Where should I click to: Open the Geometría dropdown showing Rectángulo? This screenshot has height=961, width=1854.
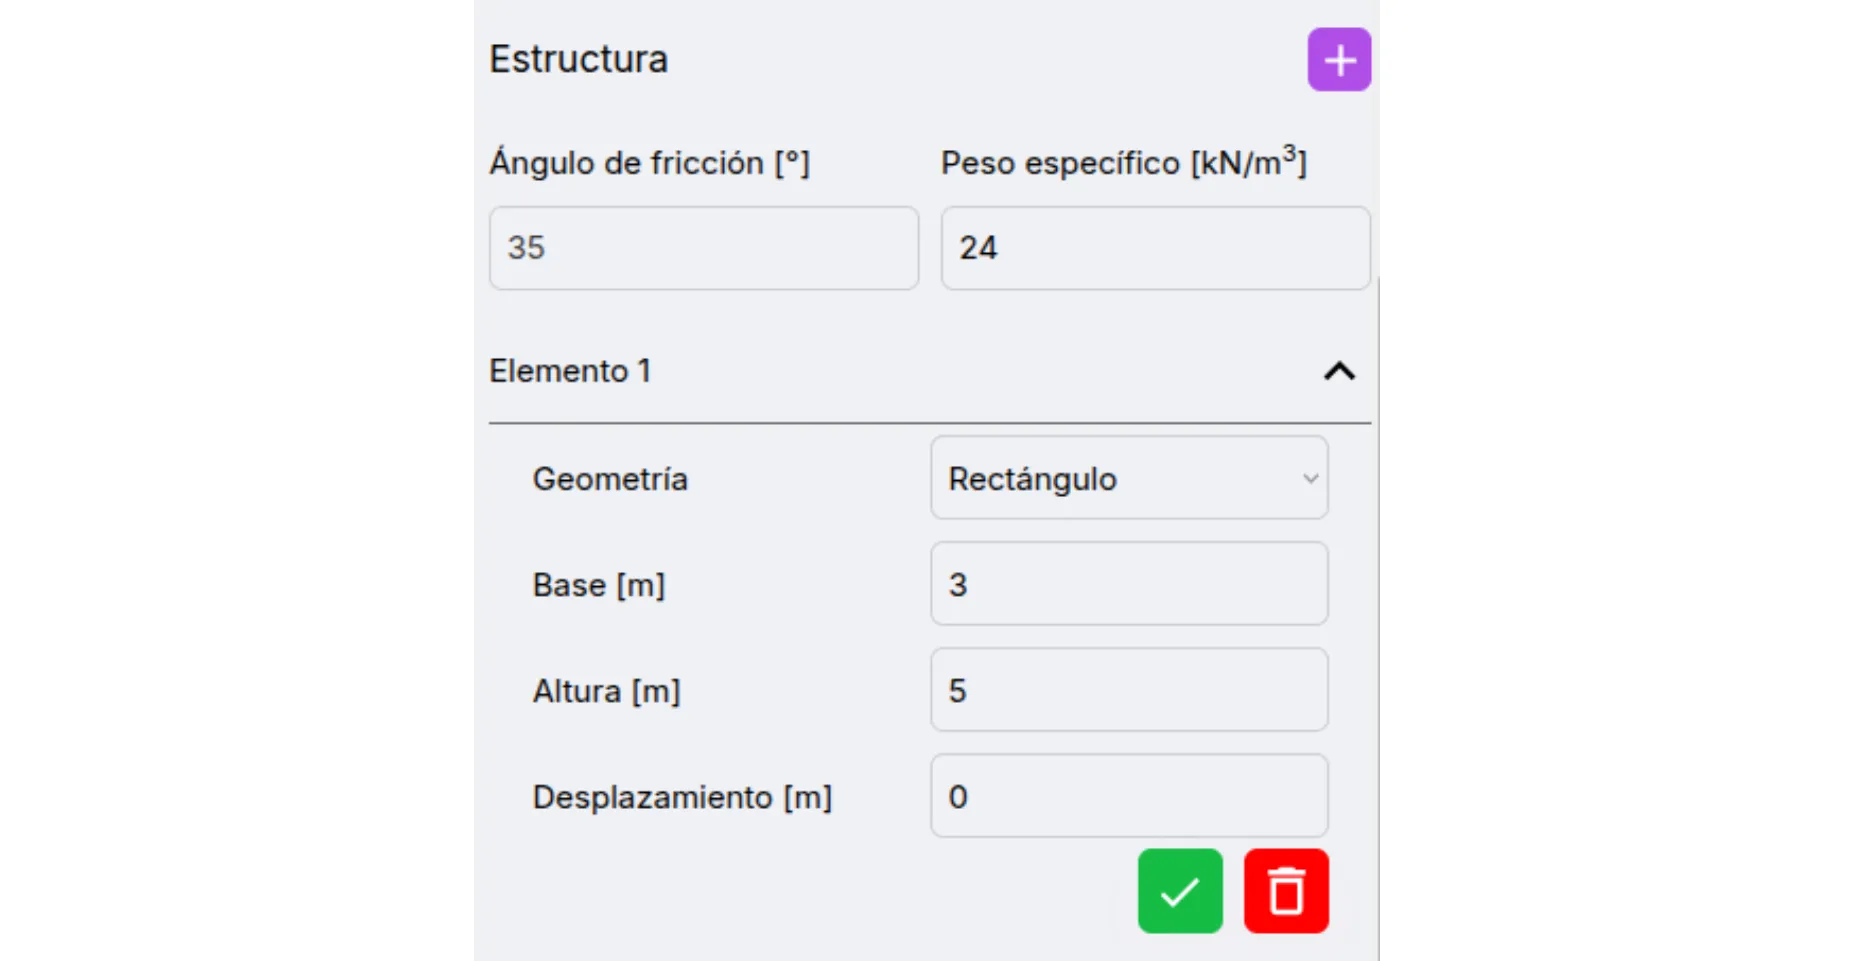[1128, 478]
